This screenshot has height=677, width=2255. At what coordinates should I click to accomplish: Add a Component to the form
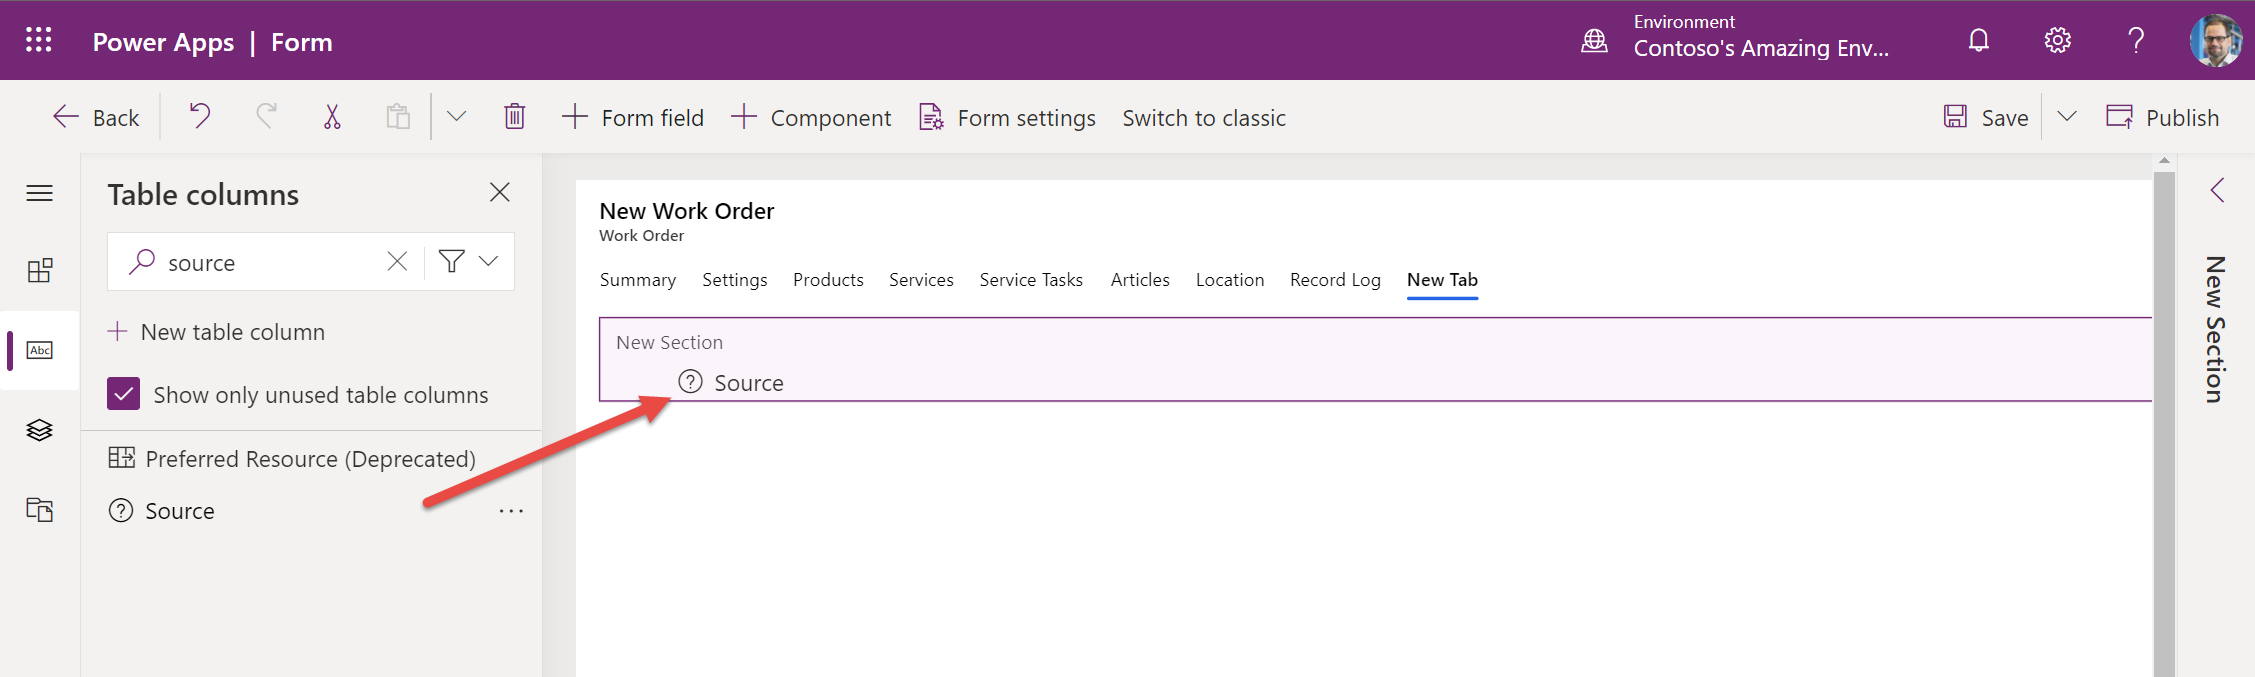tap(811, 118)
